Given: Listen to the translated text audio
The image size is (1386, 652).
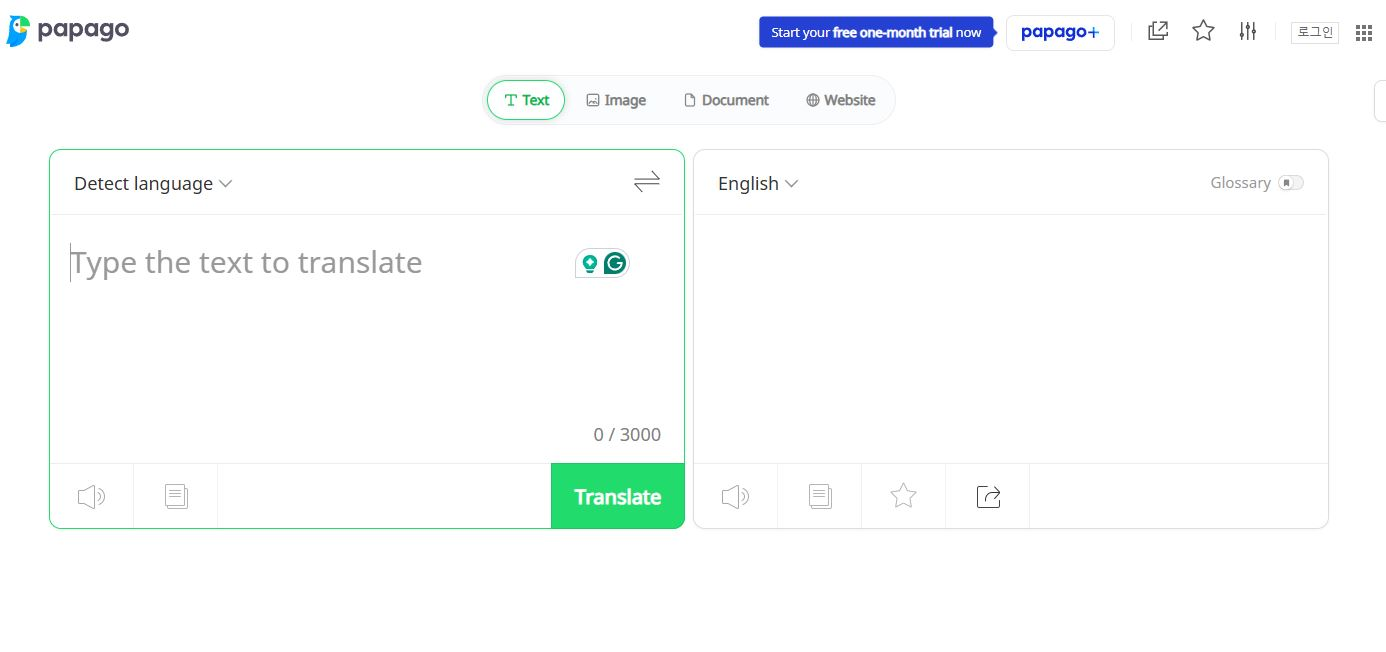Looking at the screenshot, I should [735, 496].
